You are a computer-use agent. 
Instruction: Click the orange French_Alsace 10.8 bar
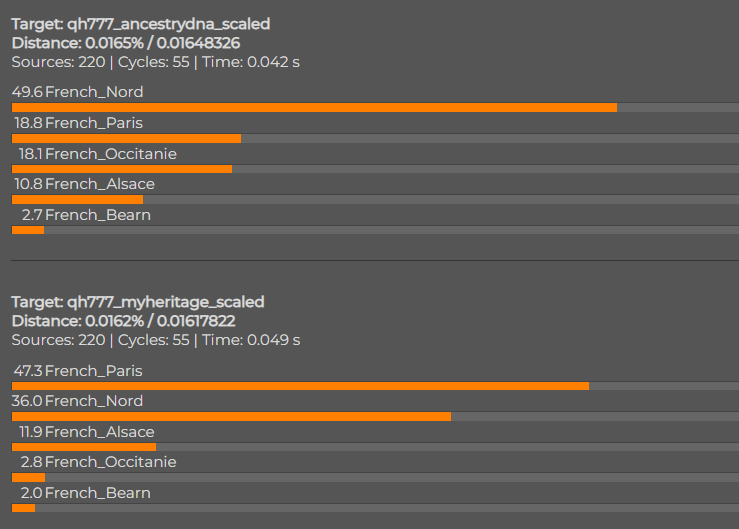[x=77, y=199]
